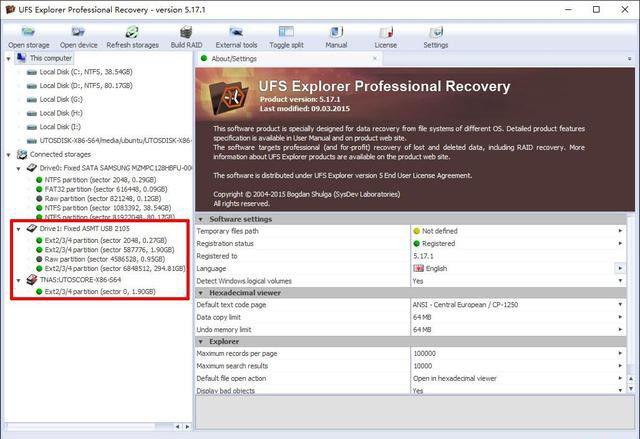The height and width of the screenshot is (439, 640).
Task: Select Local Disk (G:)
Action: (x=55, y=100)
